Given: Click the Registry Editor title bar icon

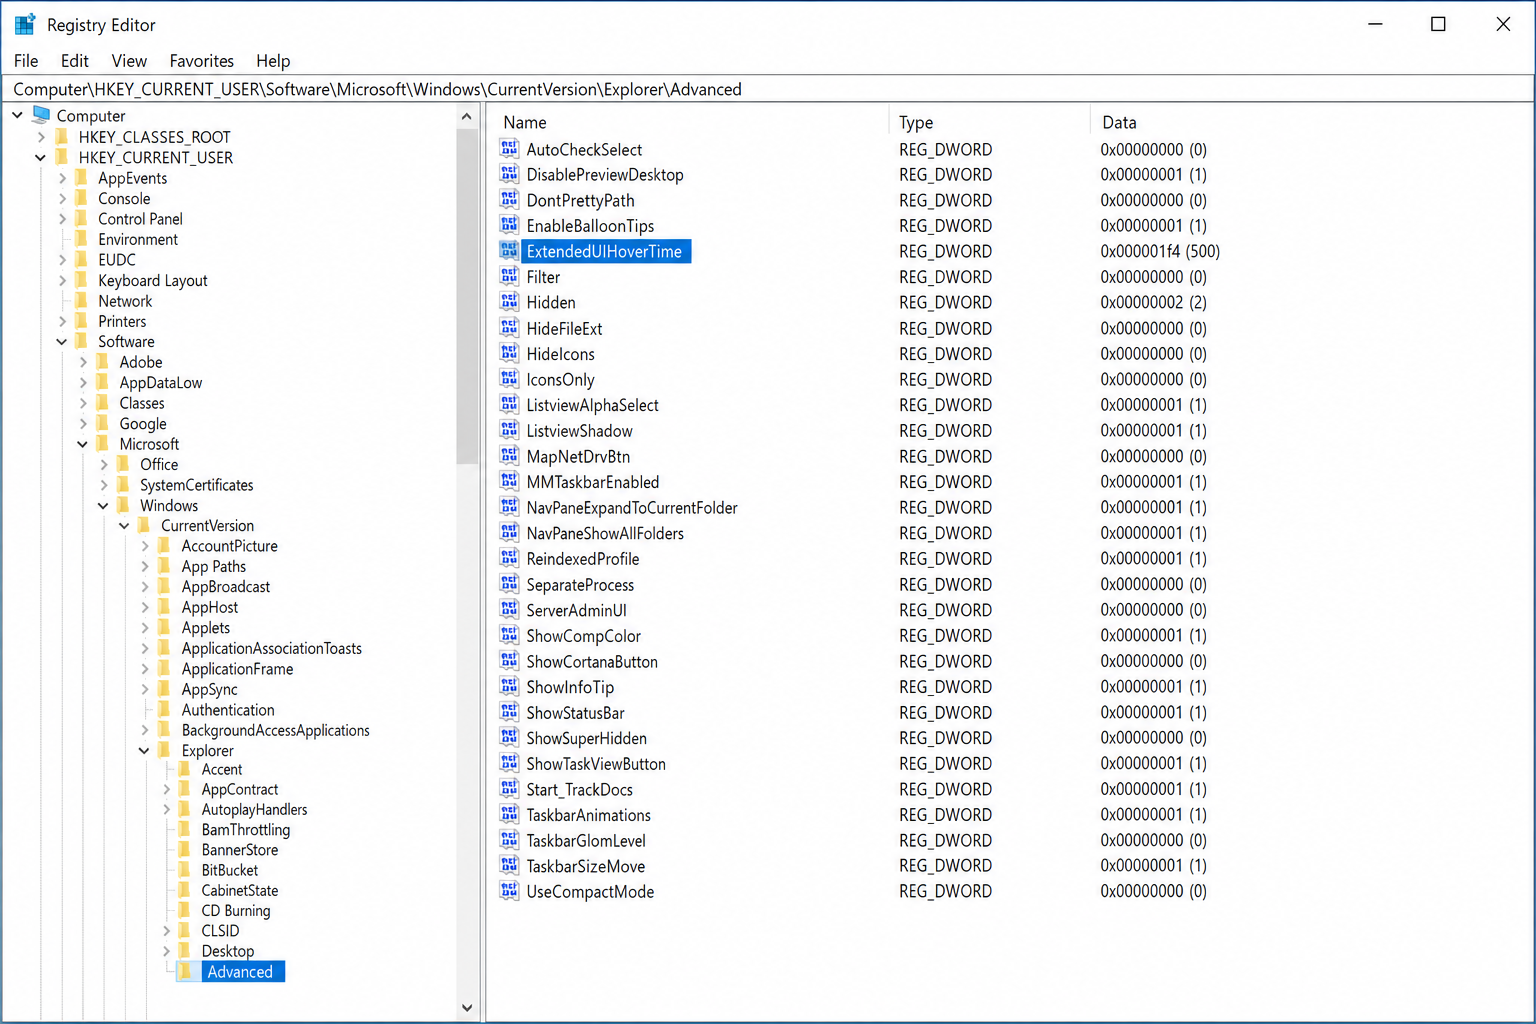Looking at the screenshot, I should click(x=25, y=24).
